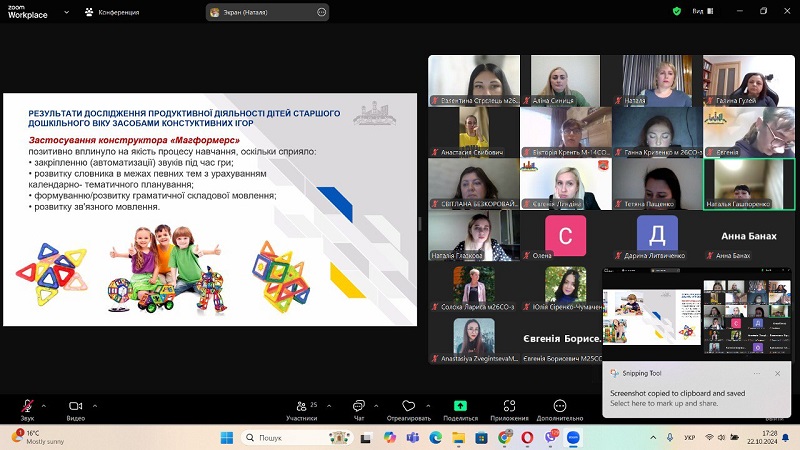Screen dimensions: 800x450
Task: Open Viber from the taskbar
Action: pos(551,437)
